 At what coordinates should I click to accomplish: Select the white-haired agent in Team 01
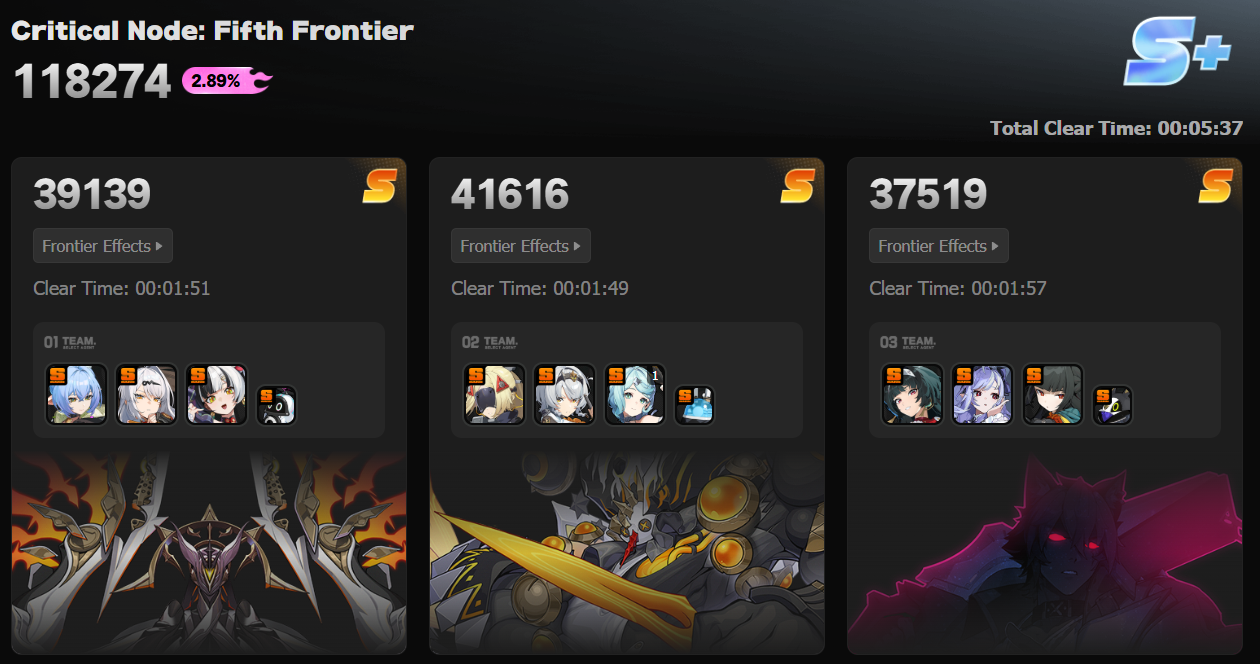pos(147,394)
